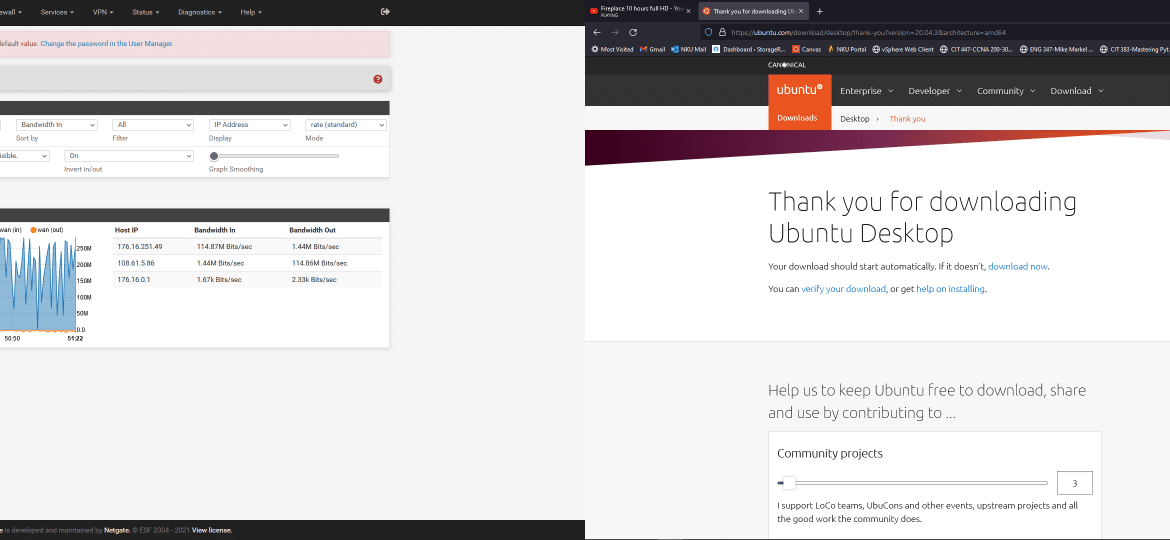Open the Most Visited bookmark folder
The width and height of the screenshot is (1170, 540).
point(612,49)
